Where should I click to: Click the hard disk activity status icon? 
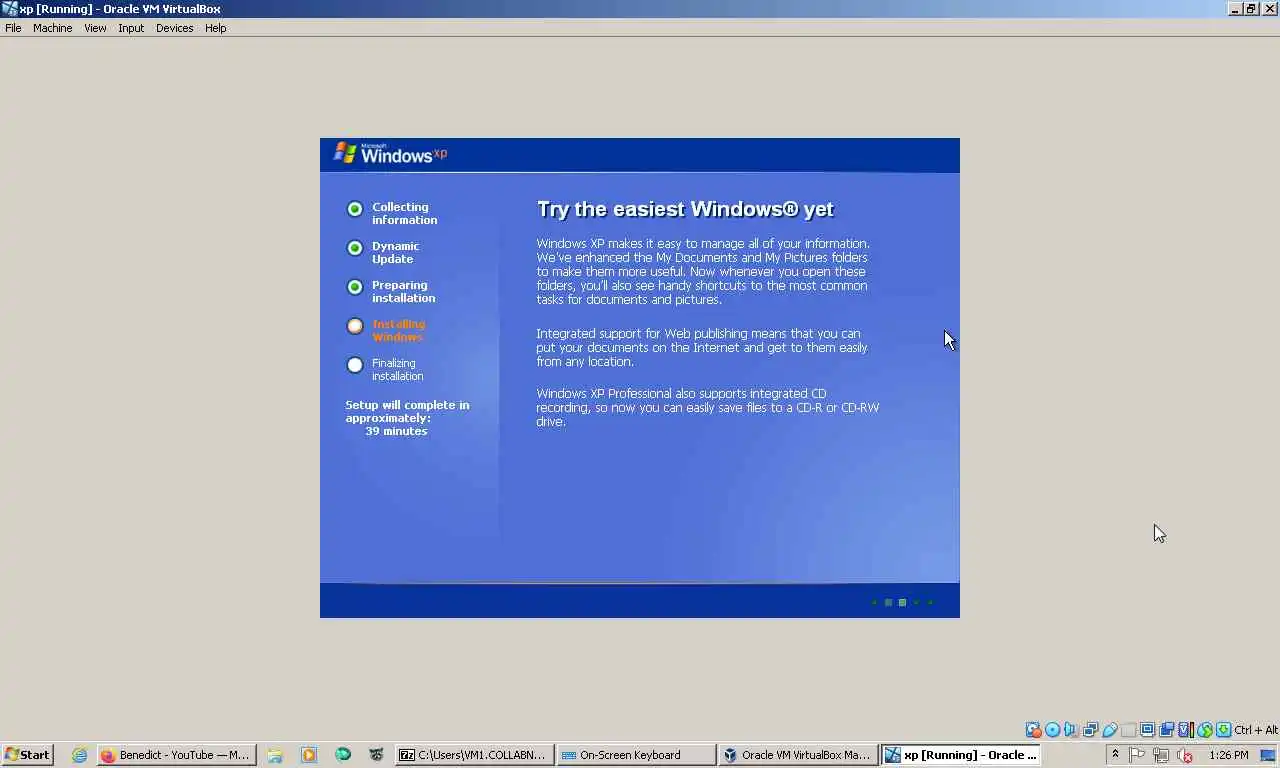[1033, 730]
